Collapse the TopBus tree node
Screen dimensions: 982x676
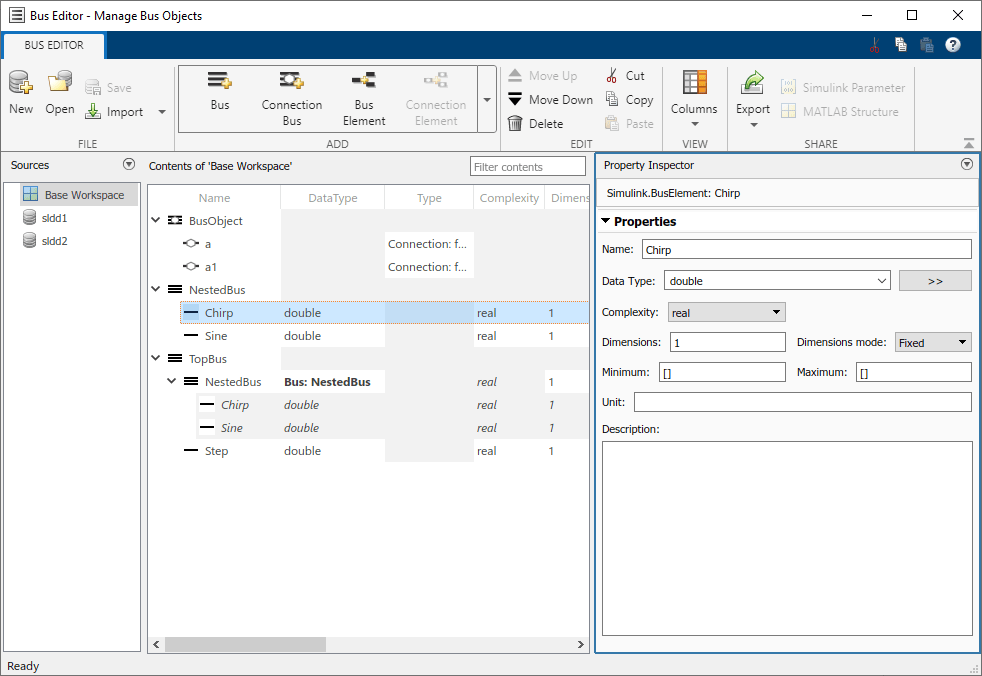(156, 358)
